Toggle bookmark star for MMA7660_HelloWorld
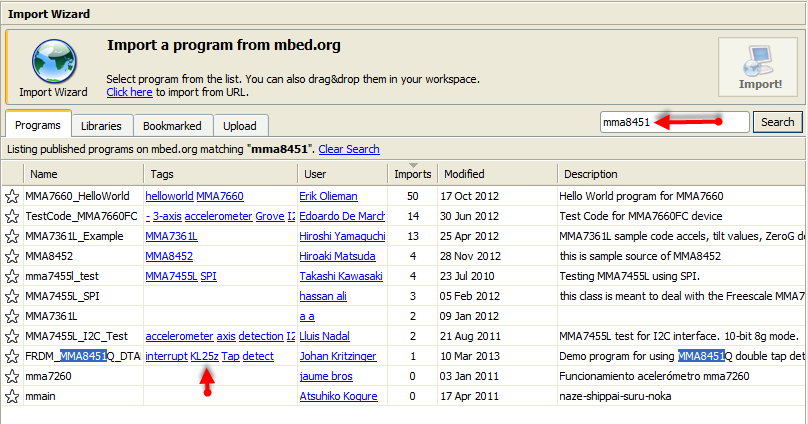 (12, 196)
